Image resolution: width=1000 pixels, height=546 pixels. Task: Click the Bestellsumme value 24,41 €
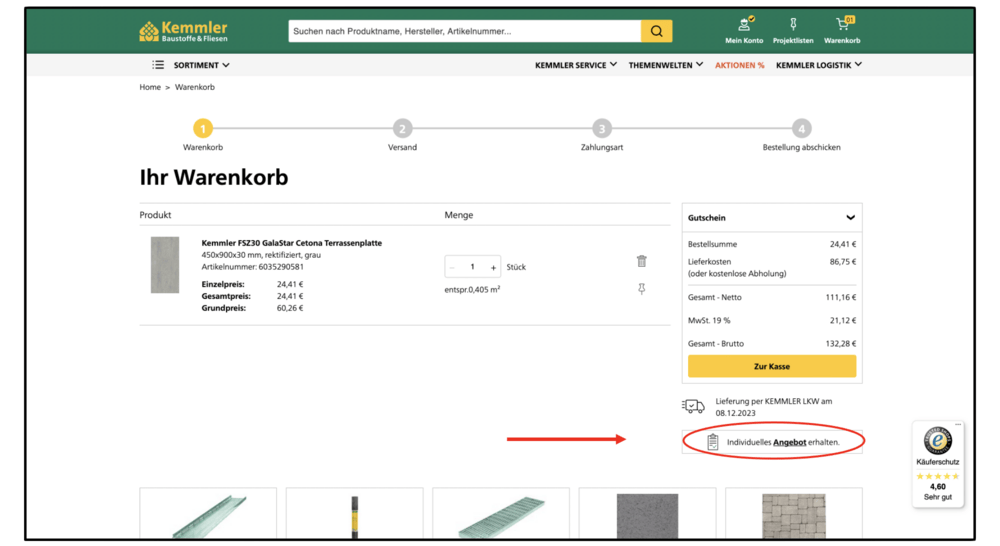pos(842,244)
